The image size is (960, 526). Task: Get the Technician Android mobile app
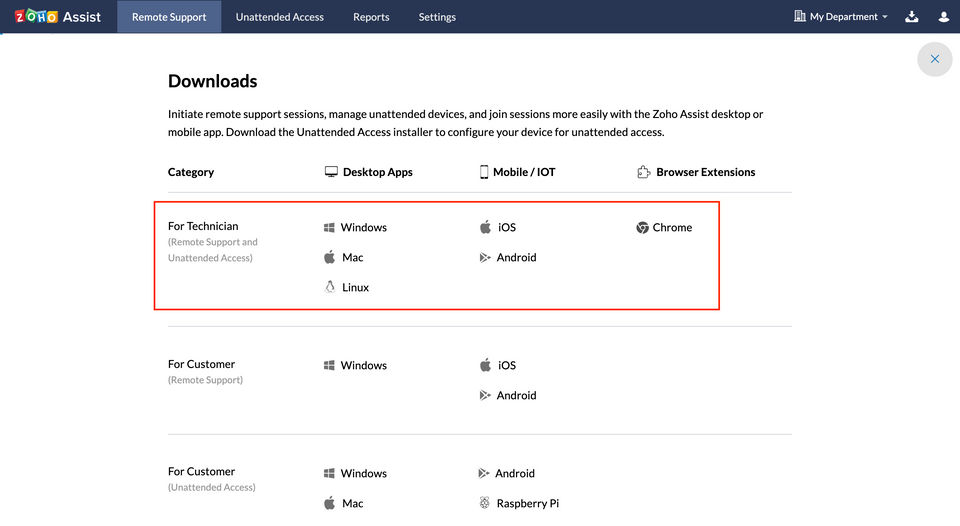515,258
